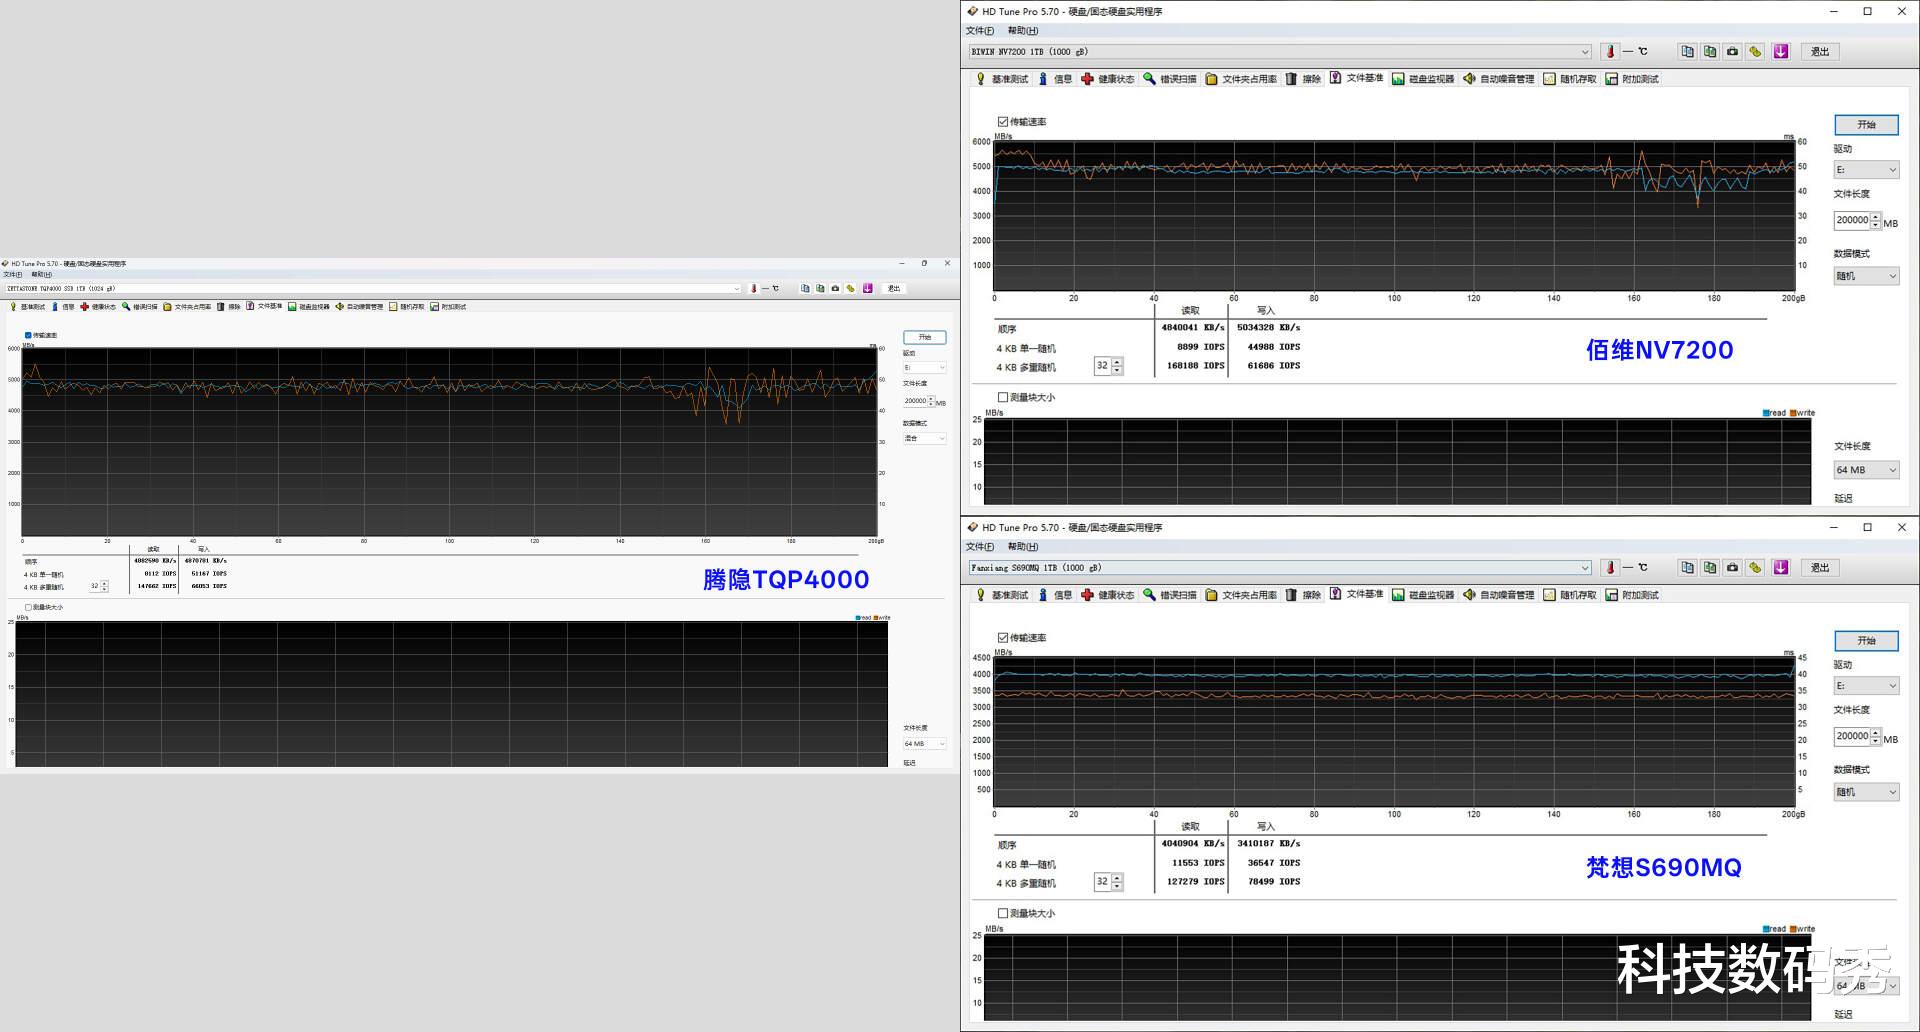Toggle the 传输速率 checkbox in the TQP4000 window
1920x1032 pixels.
click(x=28, y=336)
